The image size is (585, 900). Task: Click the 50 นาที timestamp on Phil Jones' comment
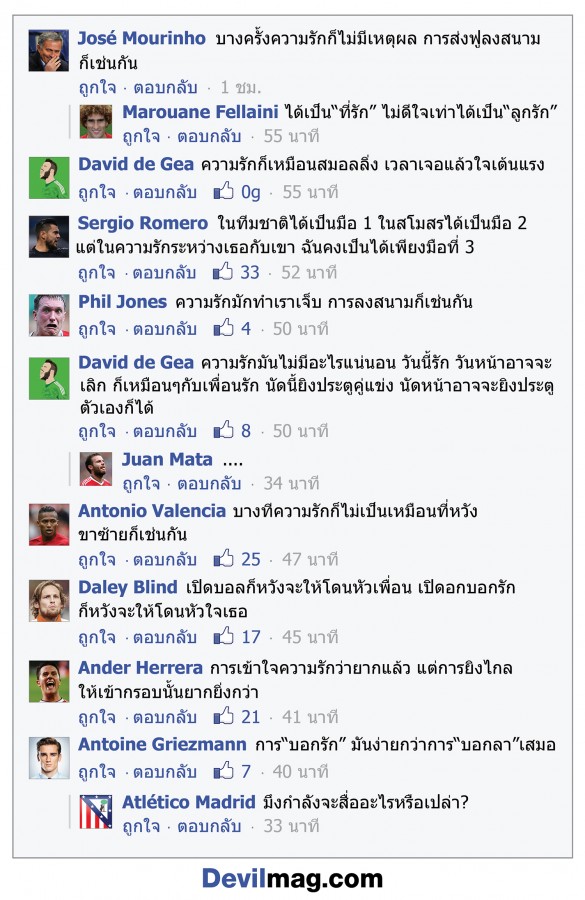pyautogui.click(x=301, y=328)
